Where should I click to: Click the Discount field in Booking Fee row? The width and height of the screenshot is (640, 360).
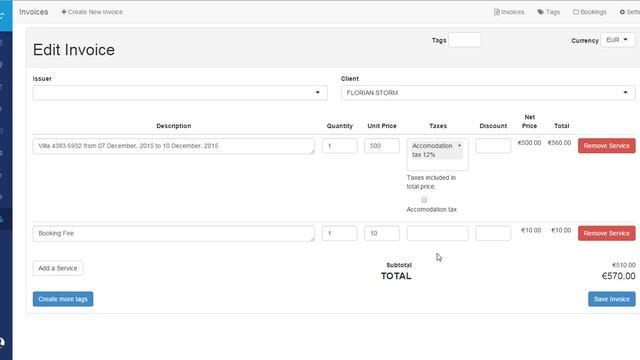493,233
